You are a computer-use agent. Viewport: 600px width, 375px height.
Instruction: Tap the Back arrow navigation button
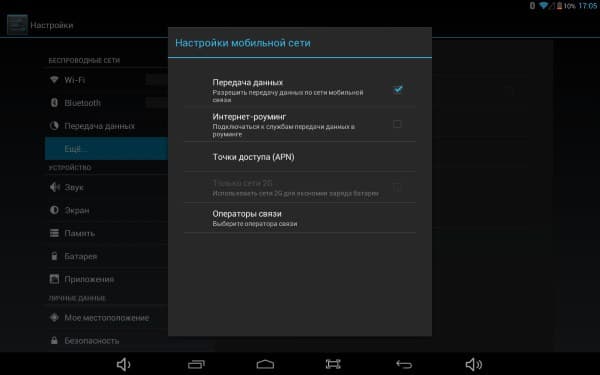pyautogui.click(x=404, y=364)
